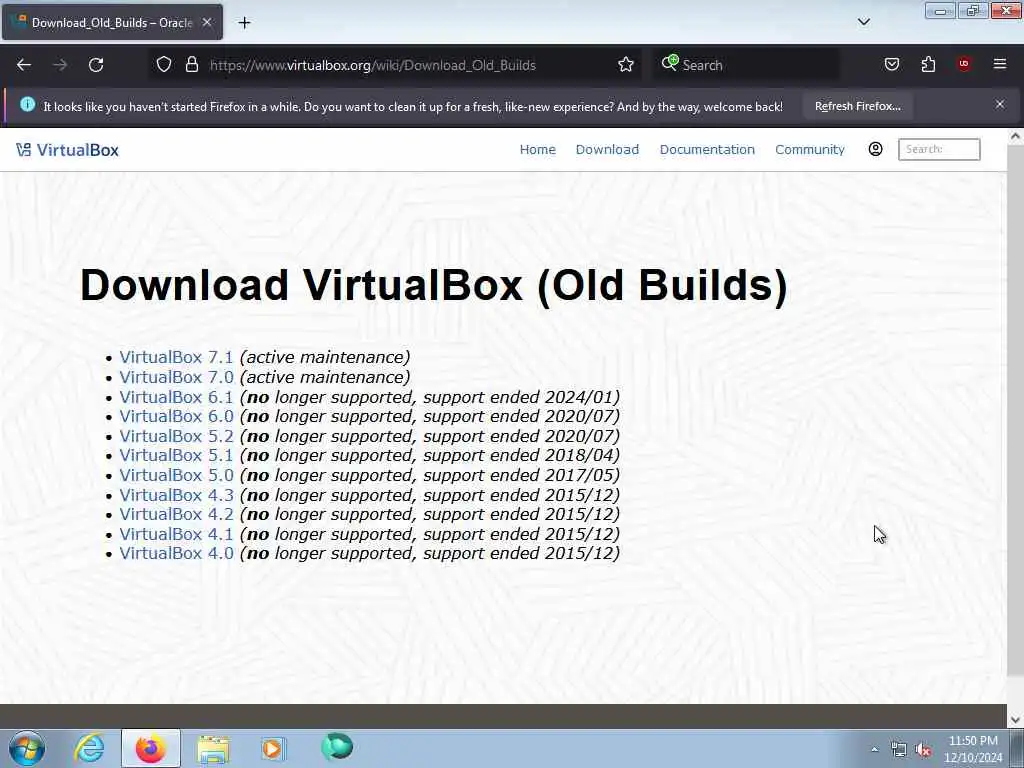This screenshot has height=768, width=1024.
Task: Click the network tray icon
Action: (899, 750)
